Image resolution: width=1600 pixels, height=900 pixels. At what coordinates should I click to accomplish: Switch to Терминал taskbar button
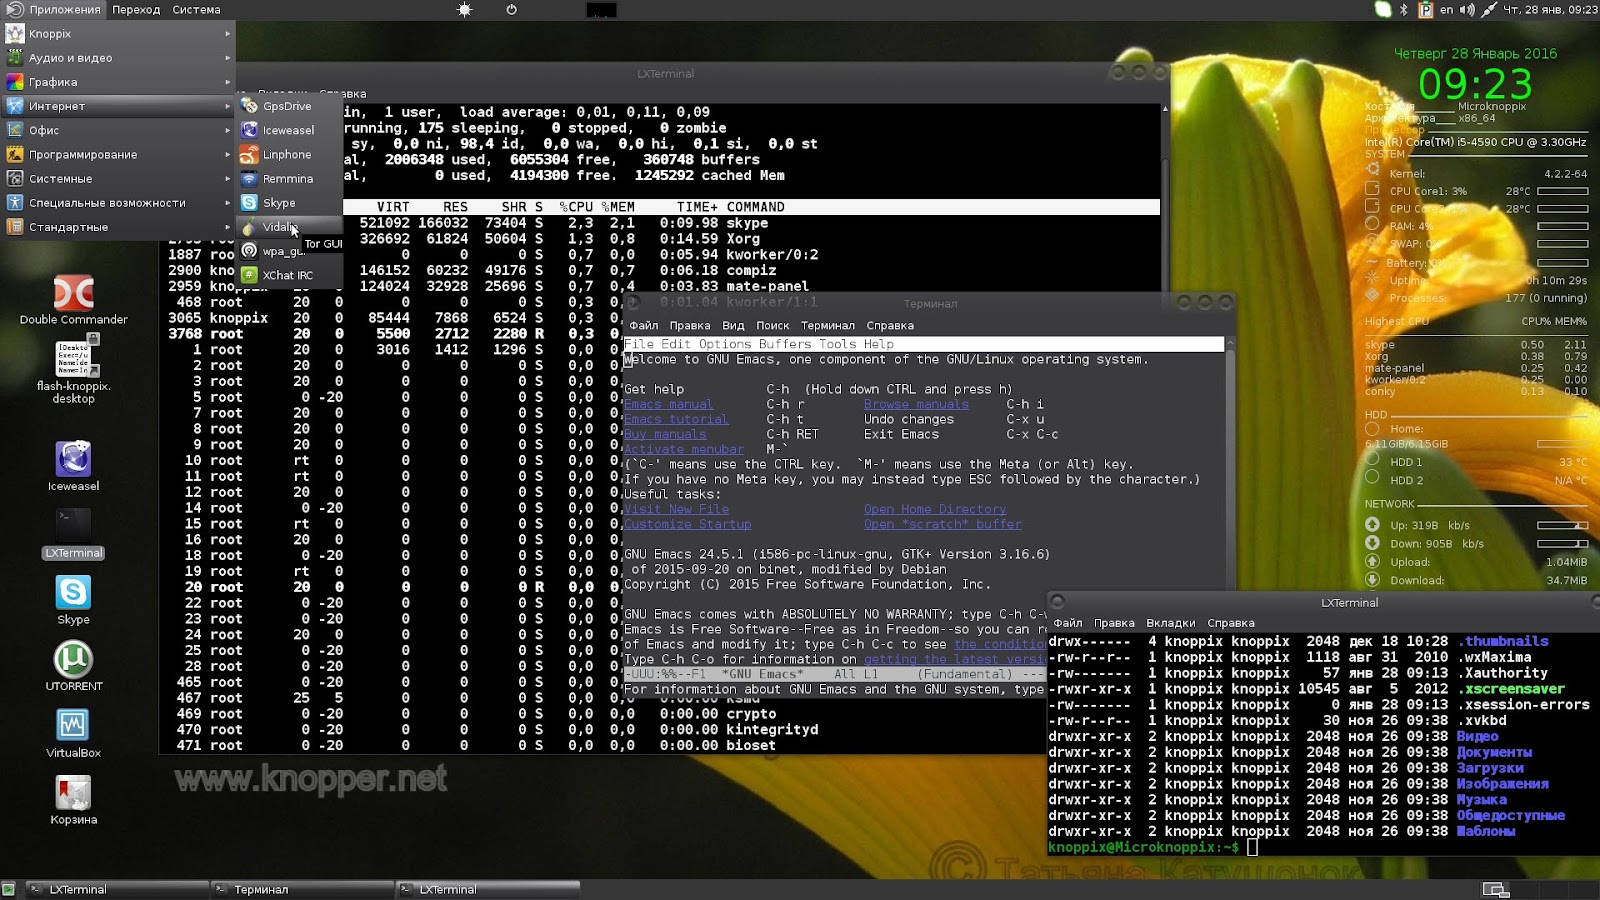tap(303, 889)
